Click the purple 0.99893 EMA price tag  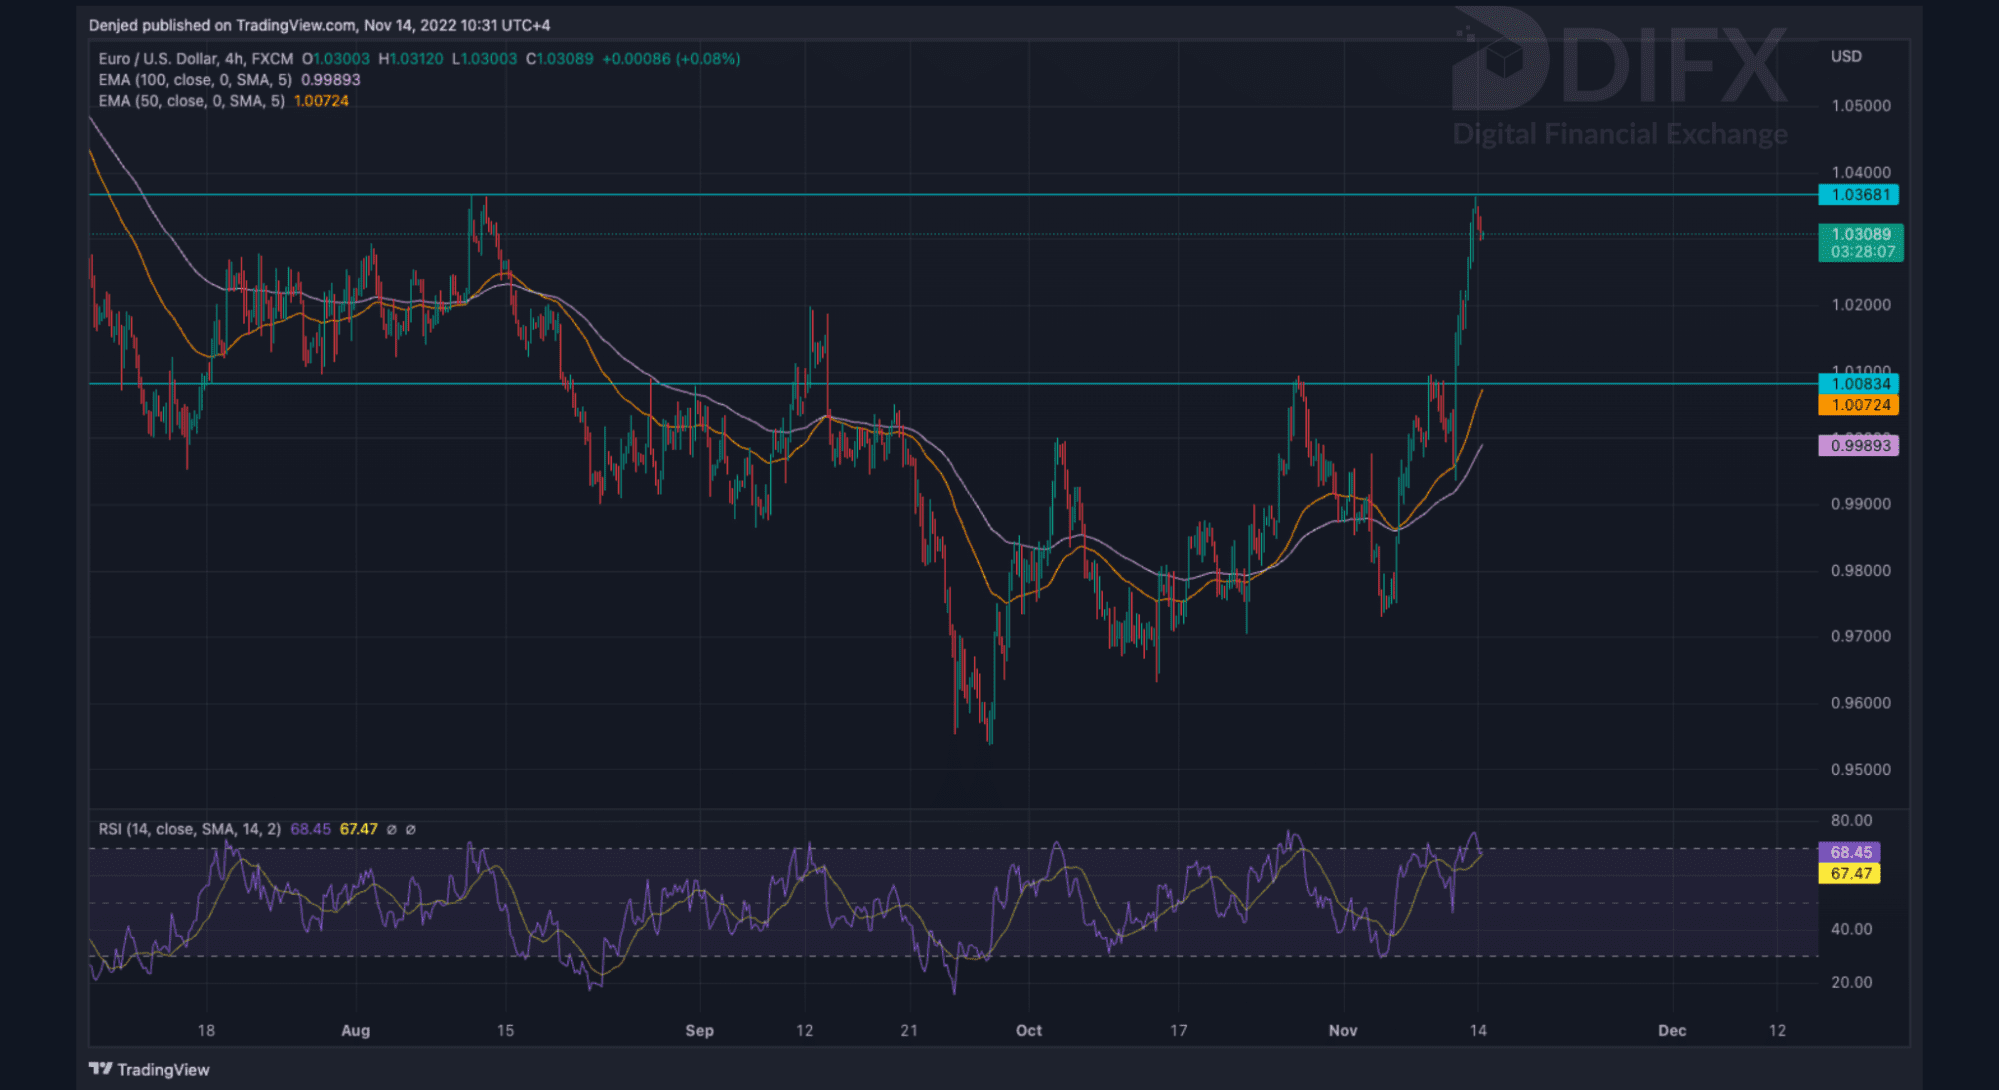(1859, 446)
